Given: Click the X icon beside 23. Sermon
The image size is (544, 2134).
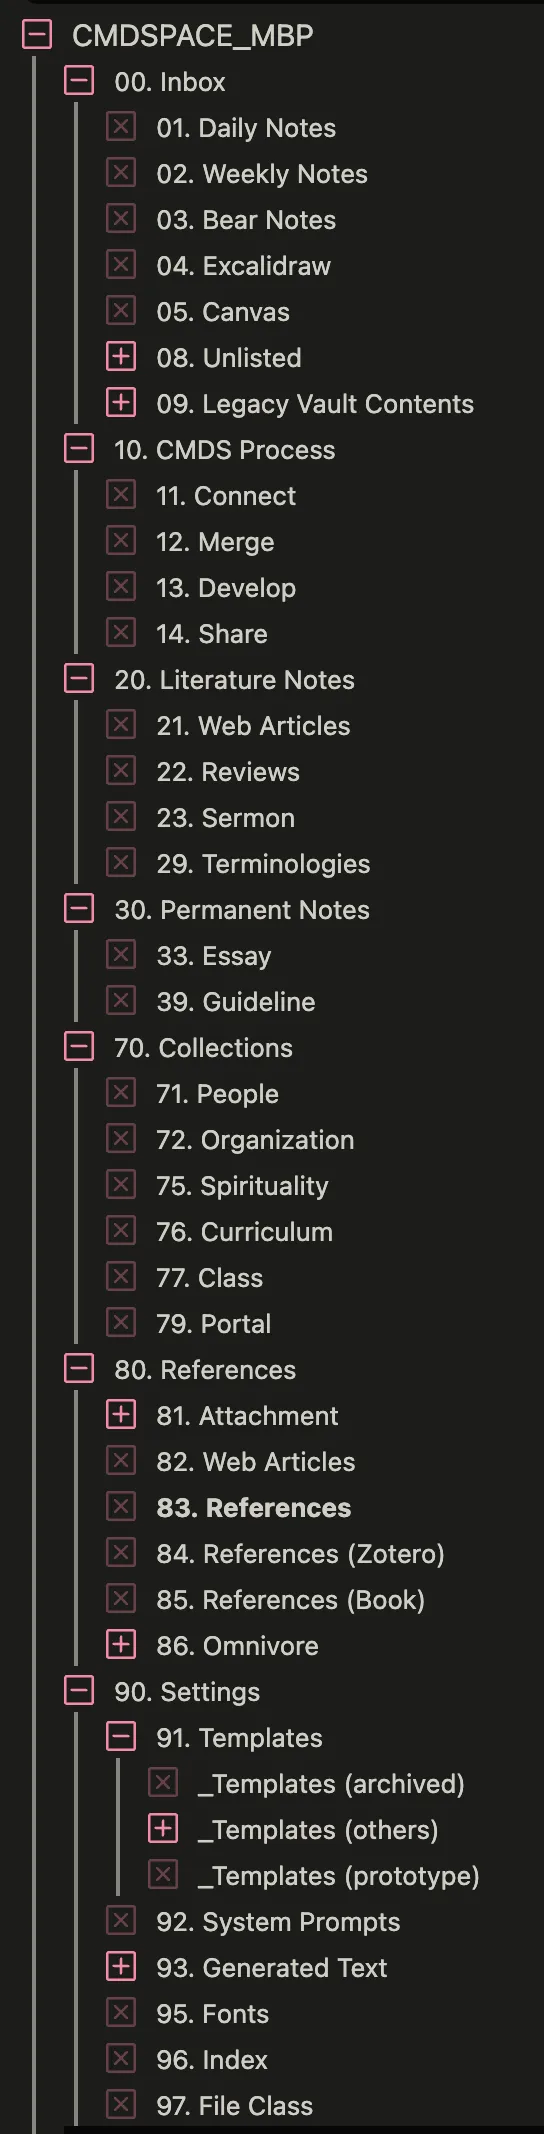Looking at the screenshot, I should [x=121, y=817].
